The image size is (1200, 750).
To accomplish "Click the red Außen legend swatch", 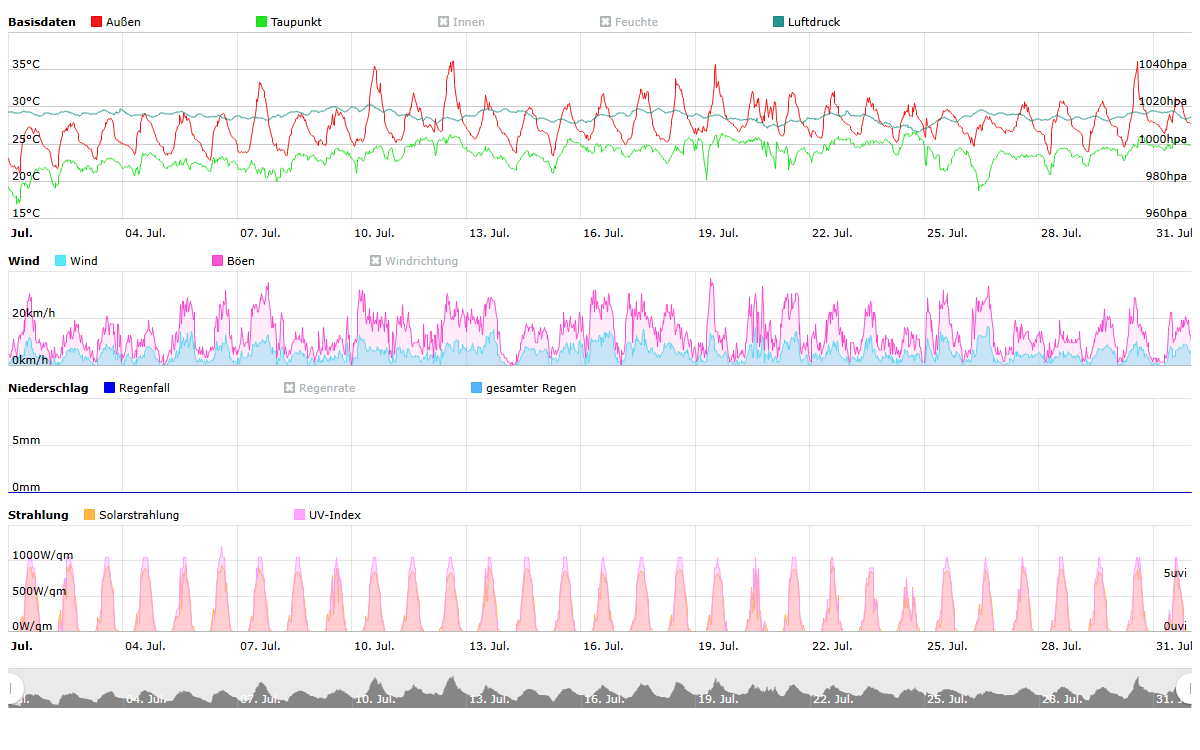I will pos(97,22).
